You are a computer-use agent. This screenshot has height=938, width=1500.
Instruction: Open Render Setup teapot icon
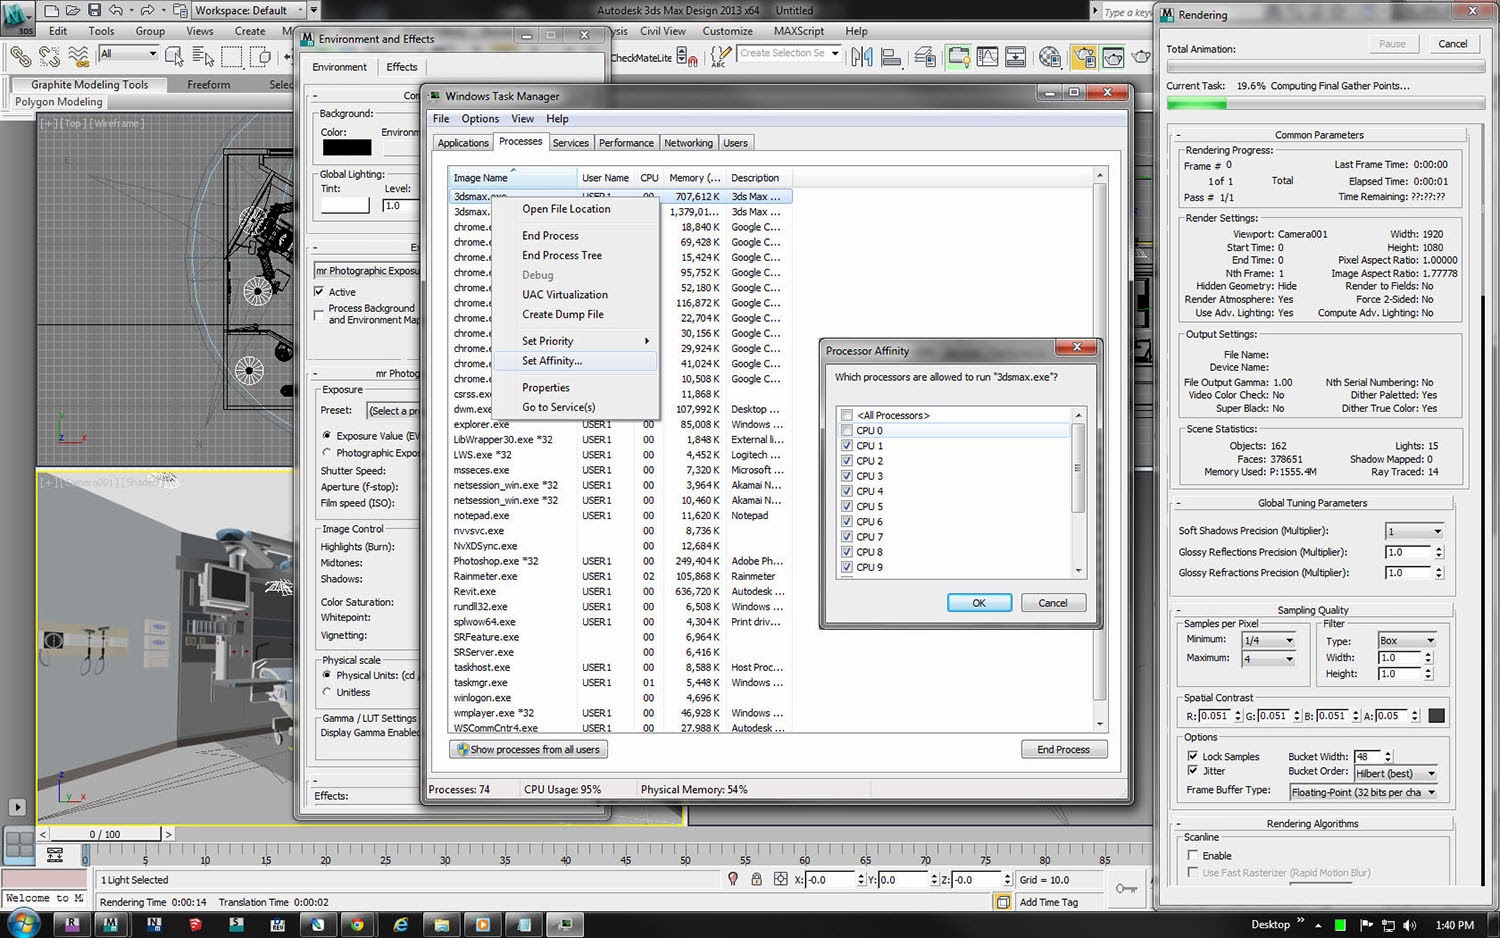pyautogui.click(x=1083, y=57)
